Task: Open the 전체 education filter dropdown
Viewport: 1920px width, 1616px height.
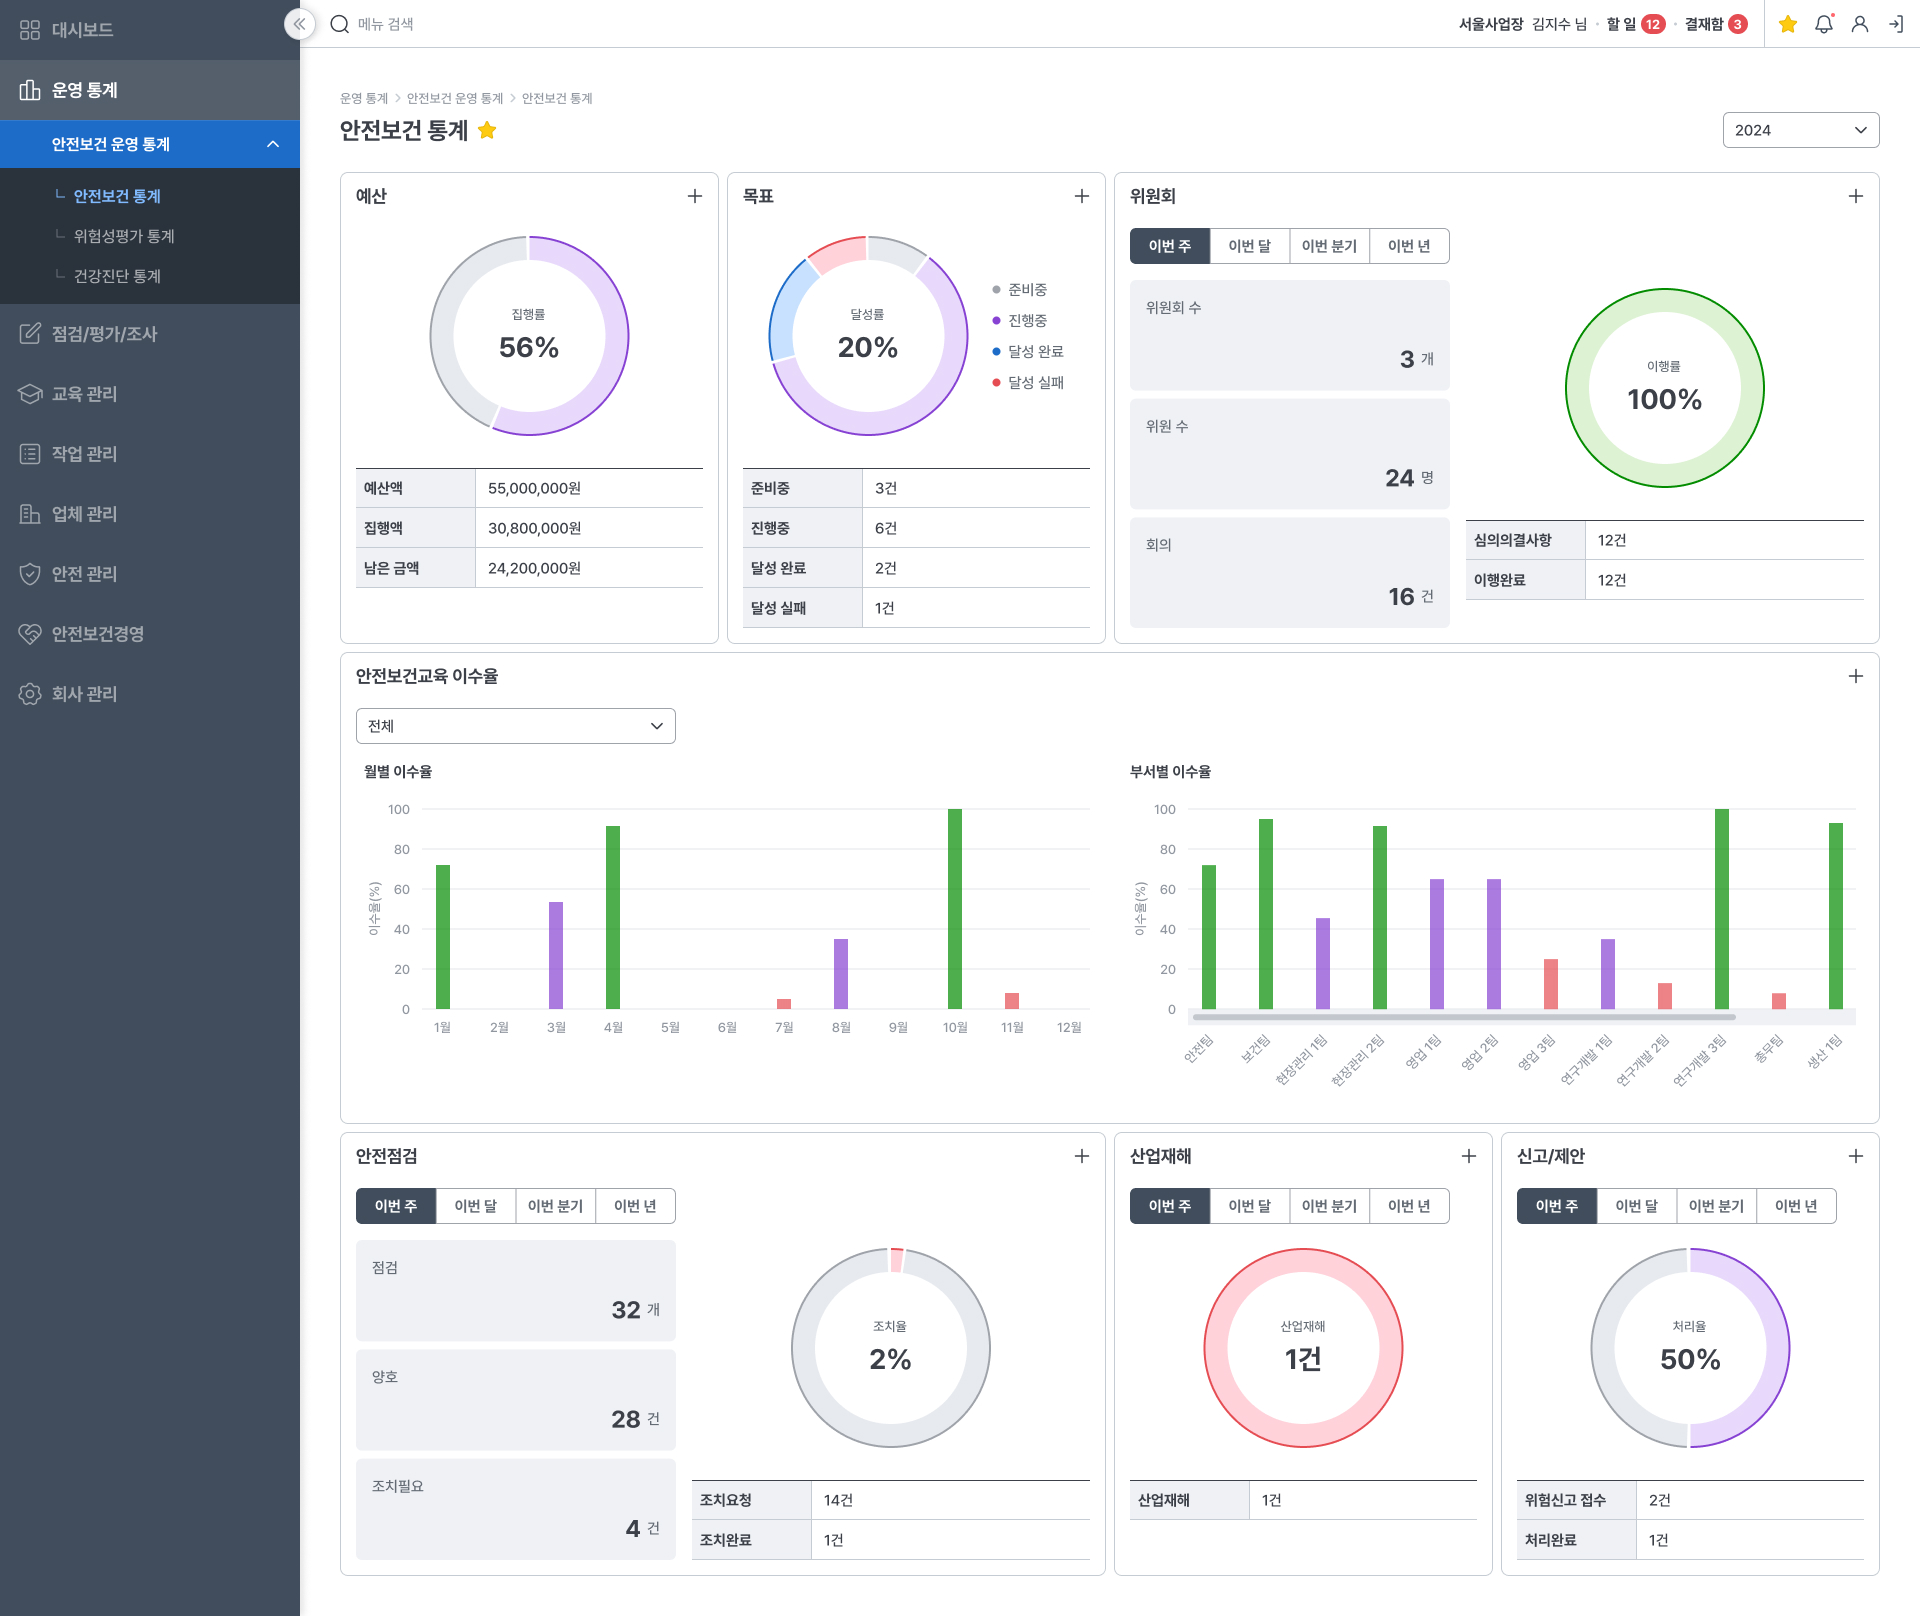Action: [515, 726]
